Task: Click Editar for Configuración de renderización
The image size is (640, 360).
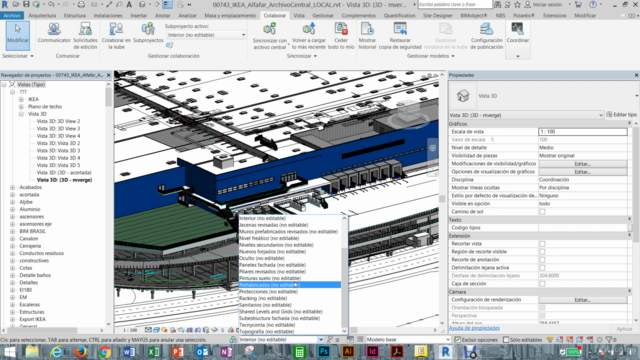Action: click(x=582, y=300)
